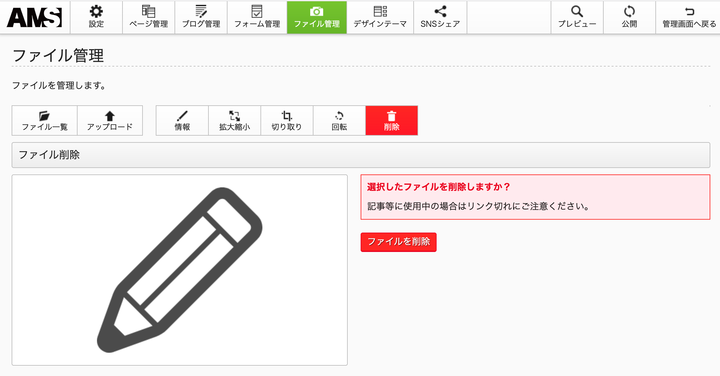Open ページ管理 page management

coord(148,17)
